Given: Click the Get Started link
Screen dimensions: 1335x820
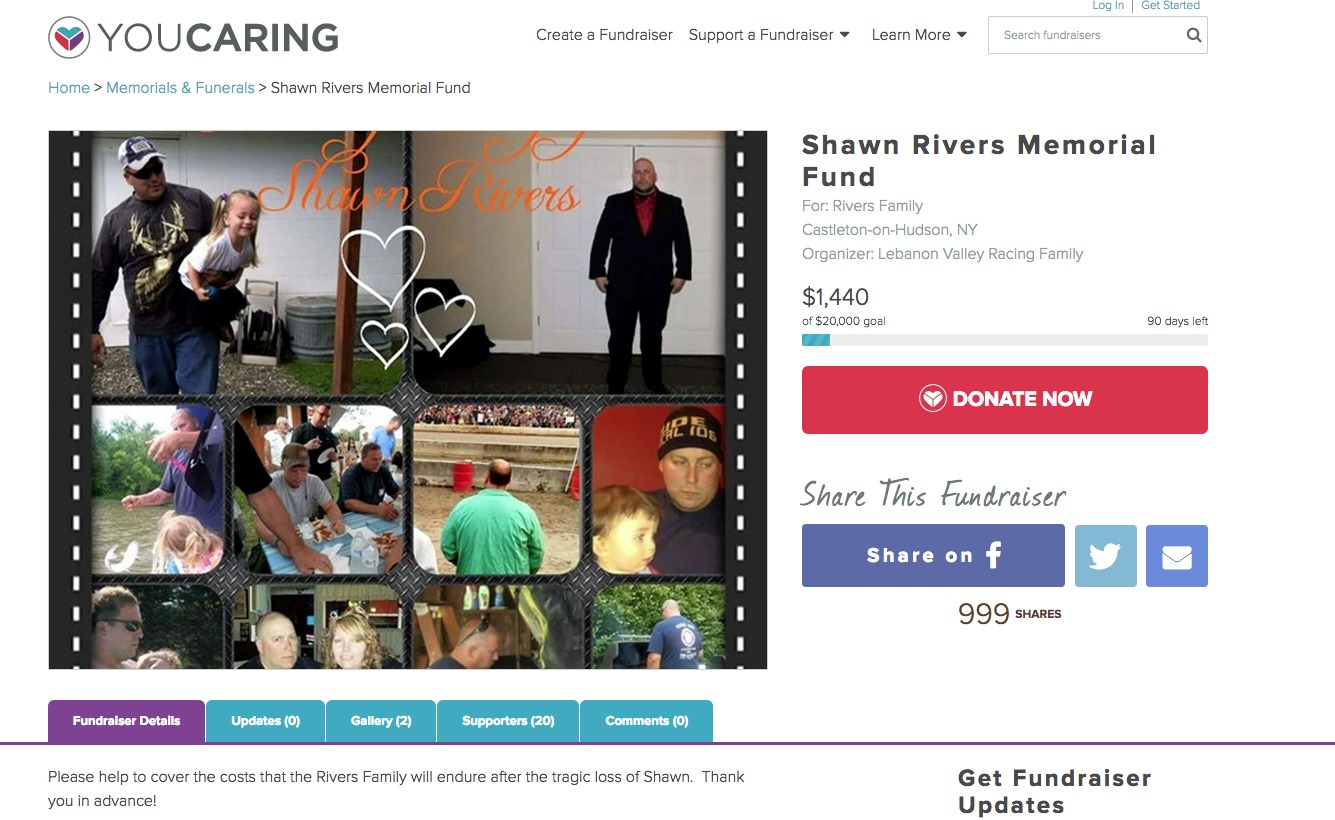Looking at the screenshot, I should 1170,6.
